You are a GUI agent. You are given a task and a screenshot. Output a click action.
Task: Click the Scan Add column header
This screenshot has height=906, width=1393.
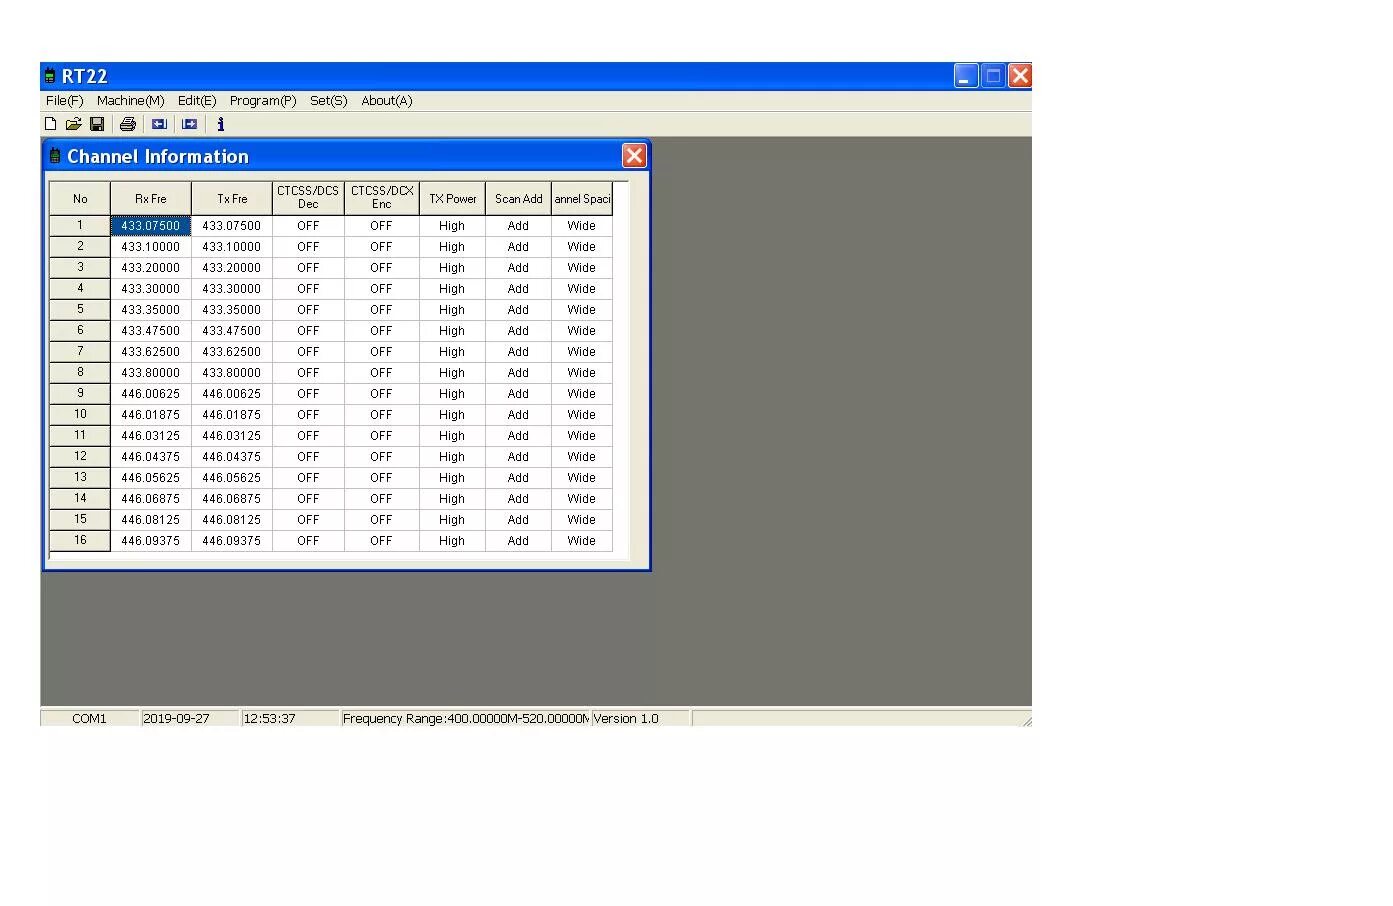pyautogui.click(x=519, y=198)
